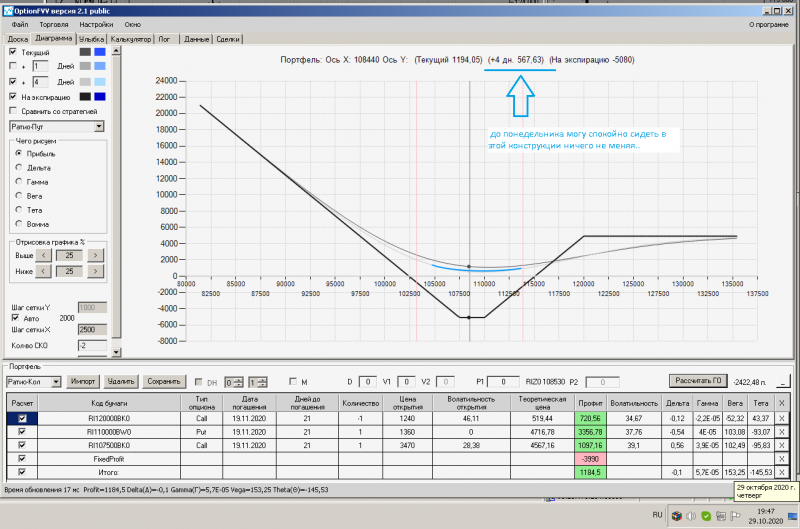Click the X button on the RI107500BK0 row
The image size is (800, 529).
coord(782,443)
